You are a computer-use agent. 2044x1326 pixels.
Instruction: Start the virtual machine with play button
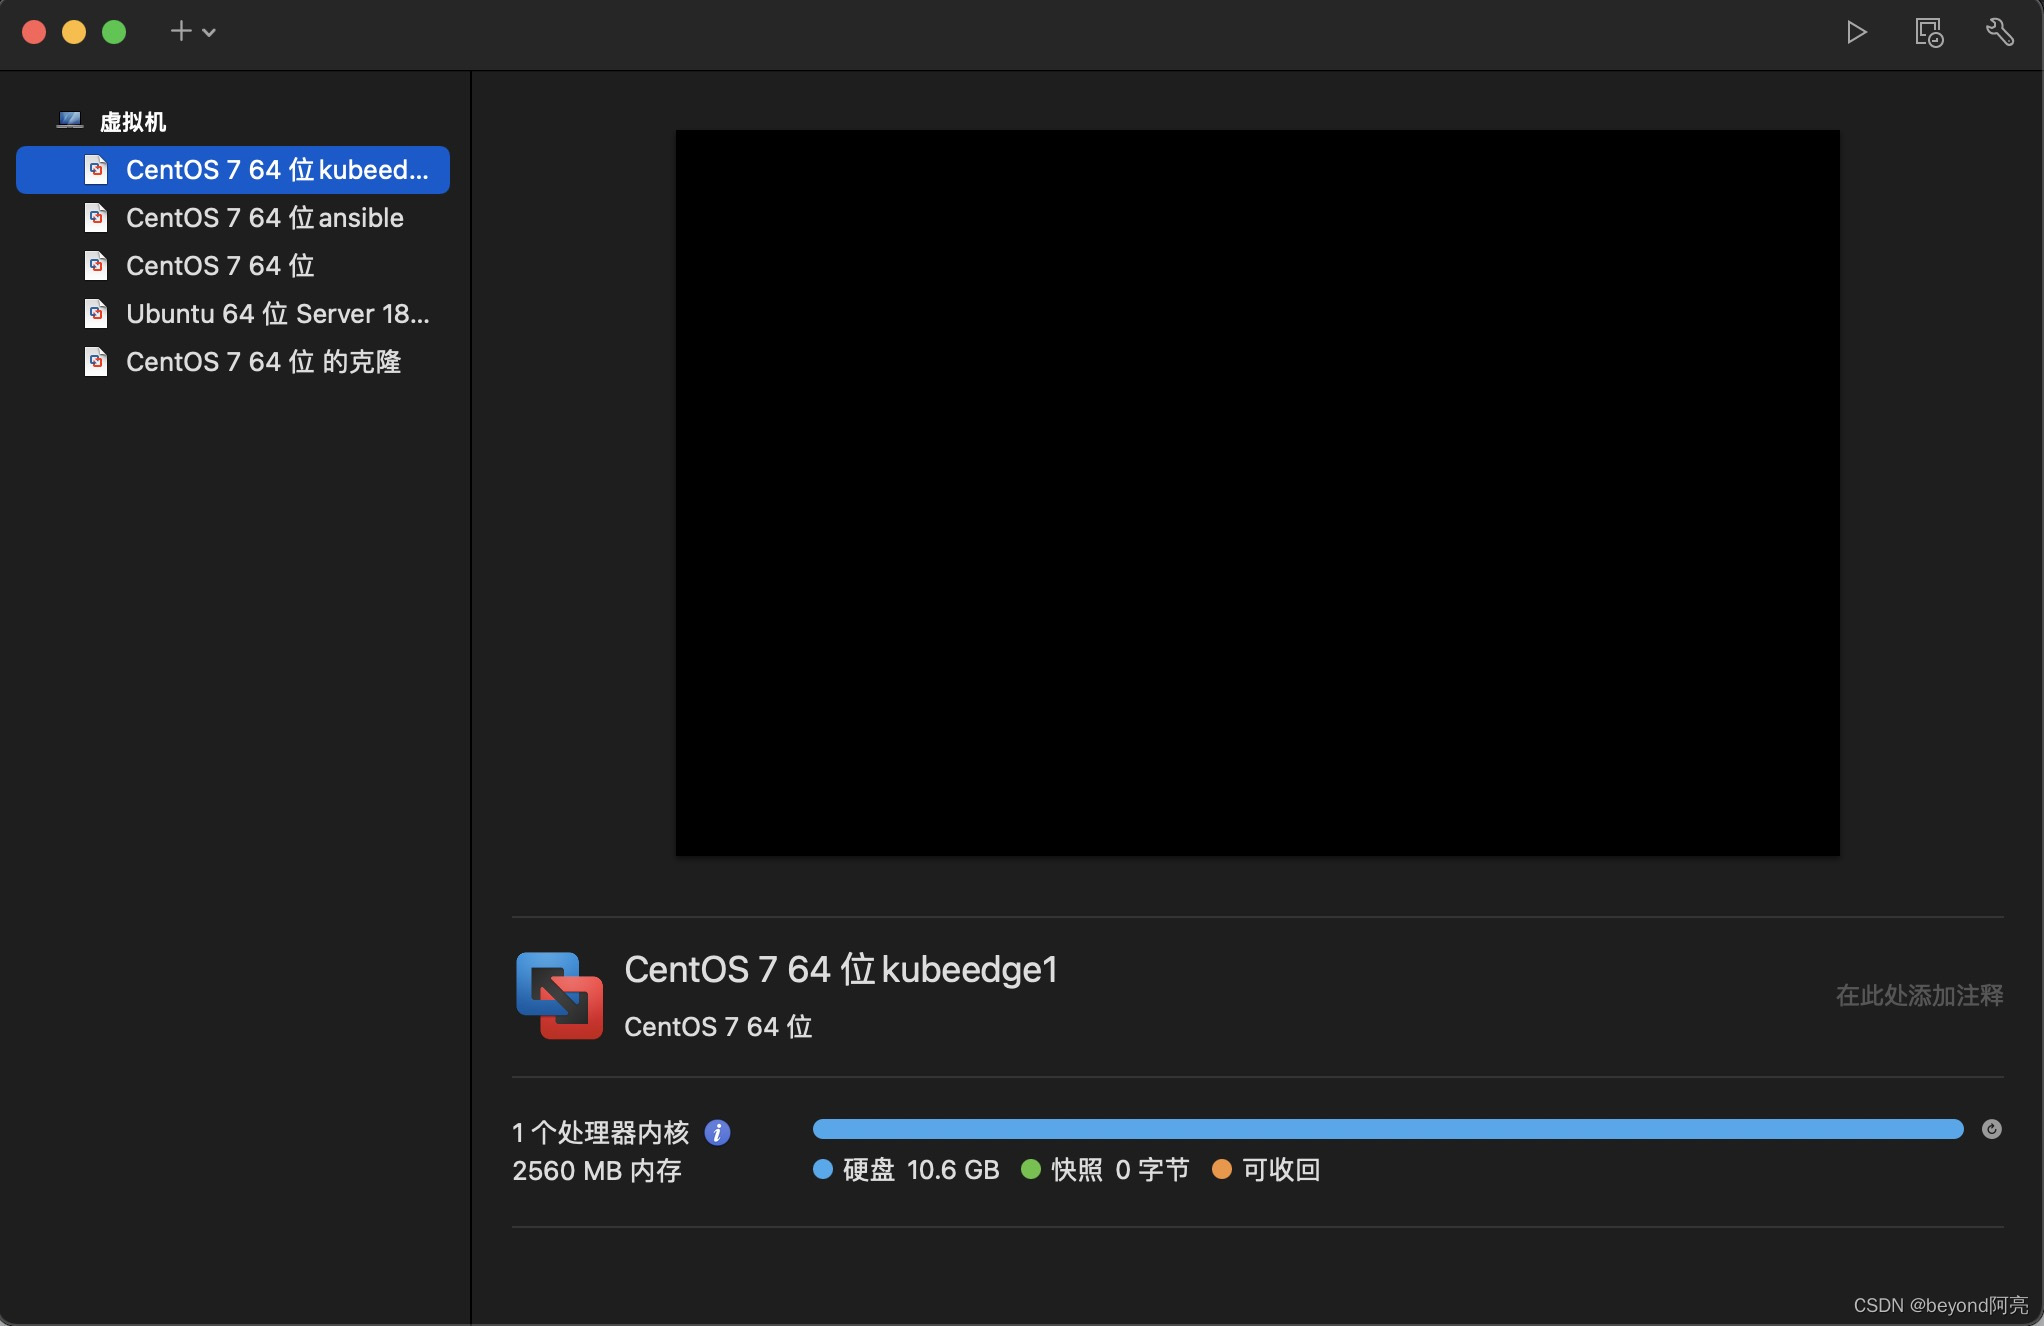click(x=1856, y=32)
